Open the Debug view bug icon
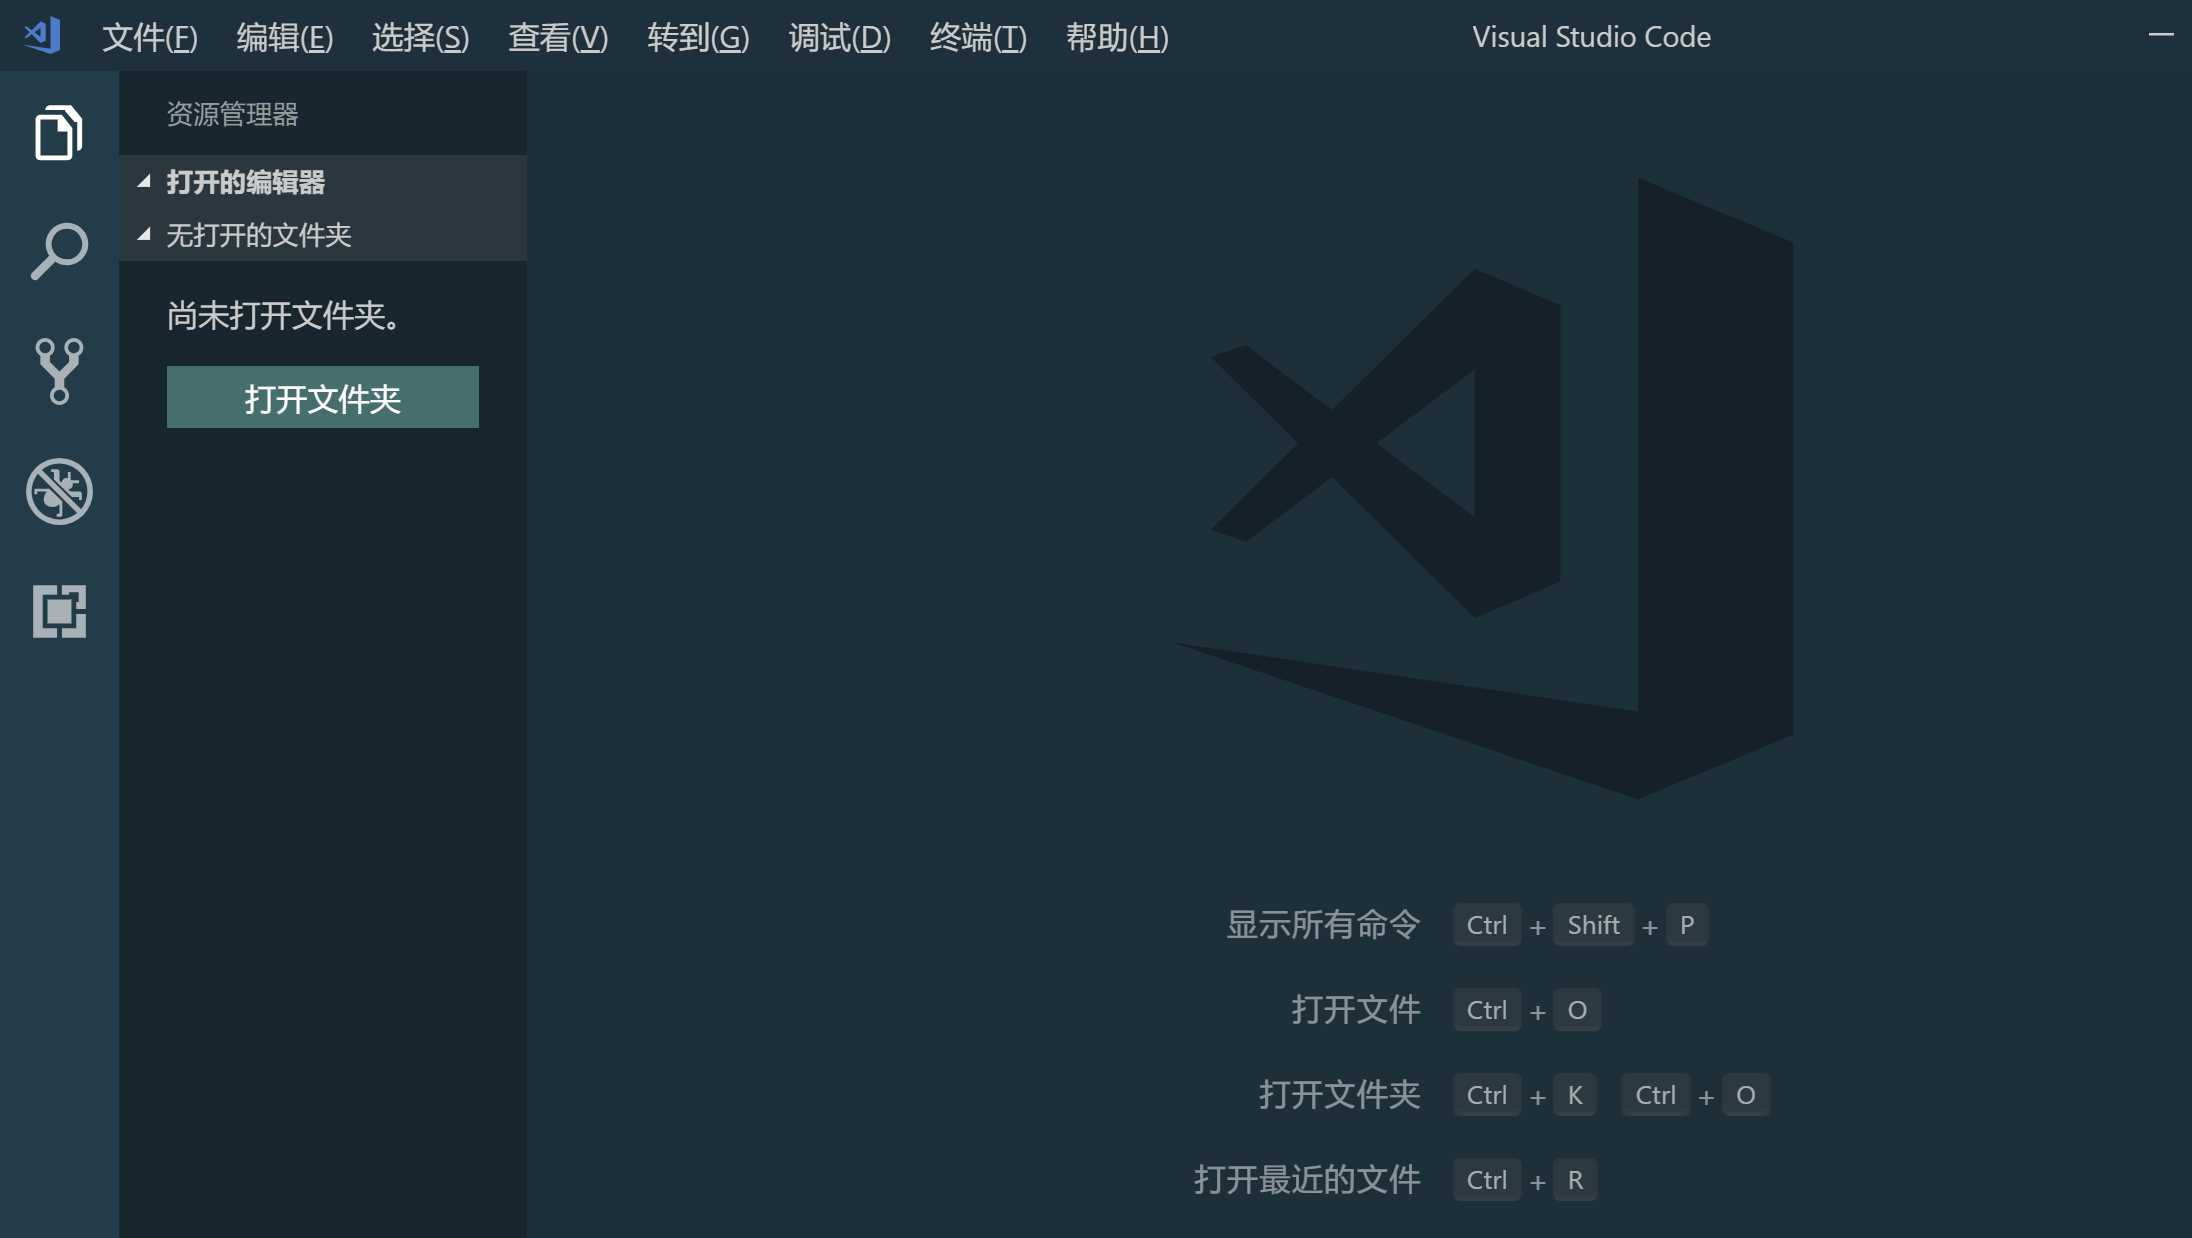The image size is (2192, 1238). point(59,491)
